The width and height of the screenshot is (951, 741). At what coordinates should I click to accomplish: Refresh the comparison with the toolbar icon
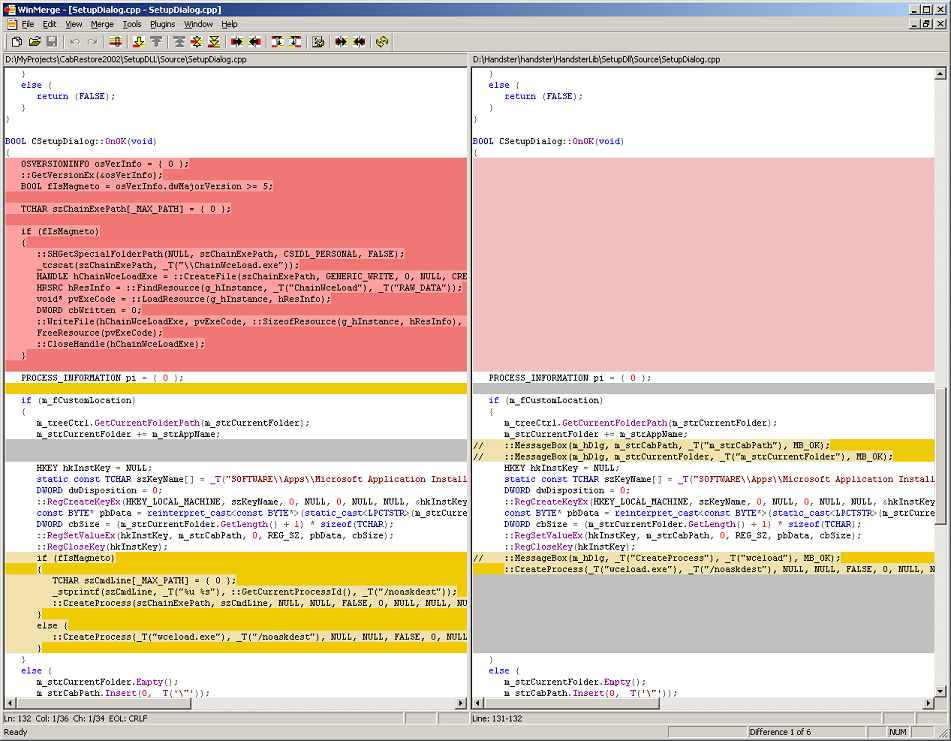[382, 41]
